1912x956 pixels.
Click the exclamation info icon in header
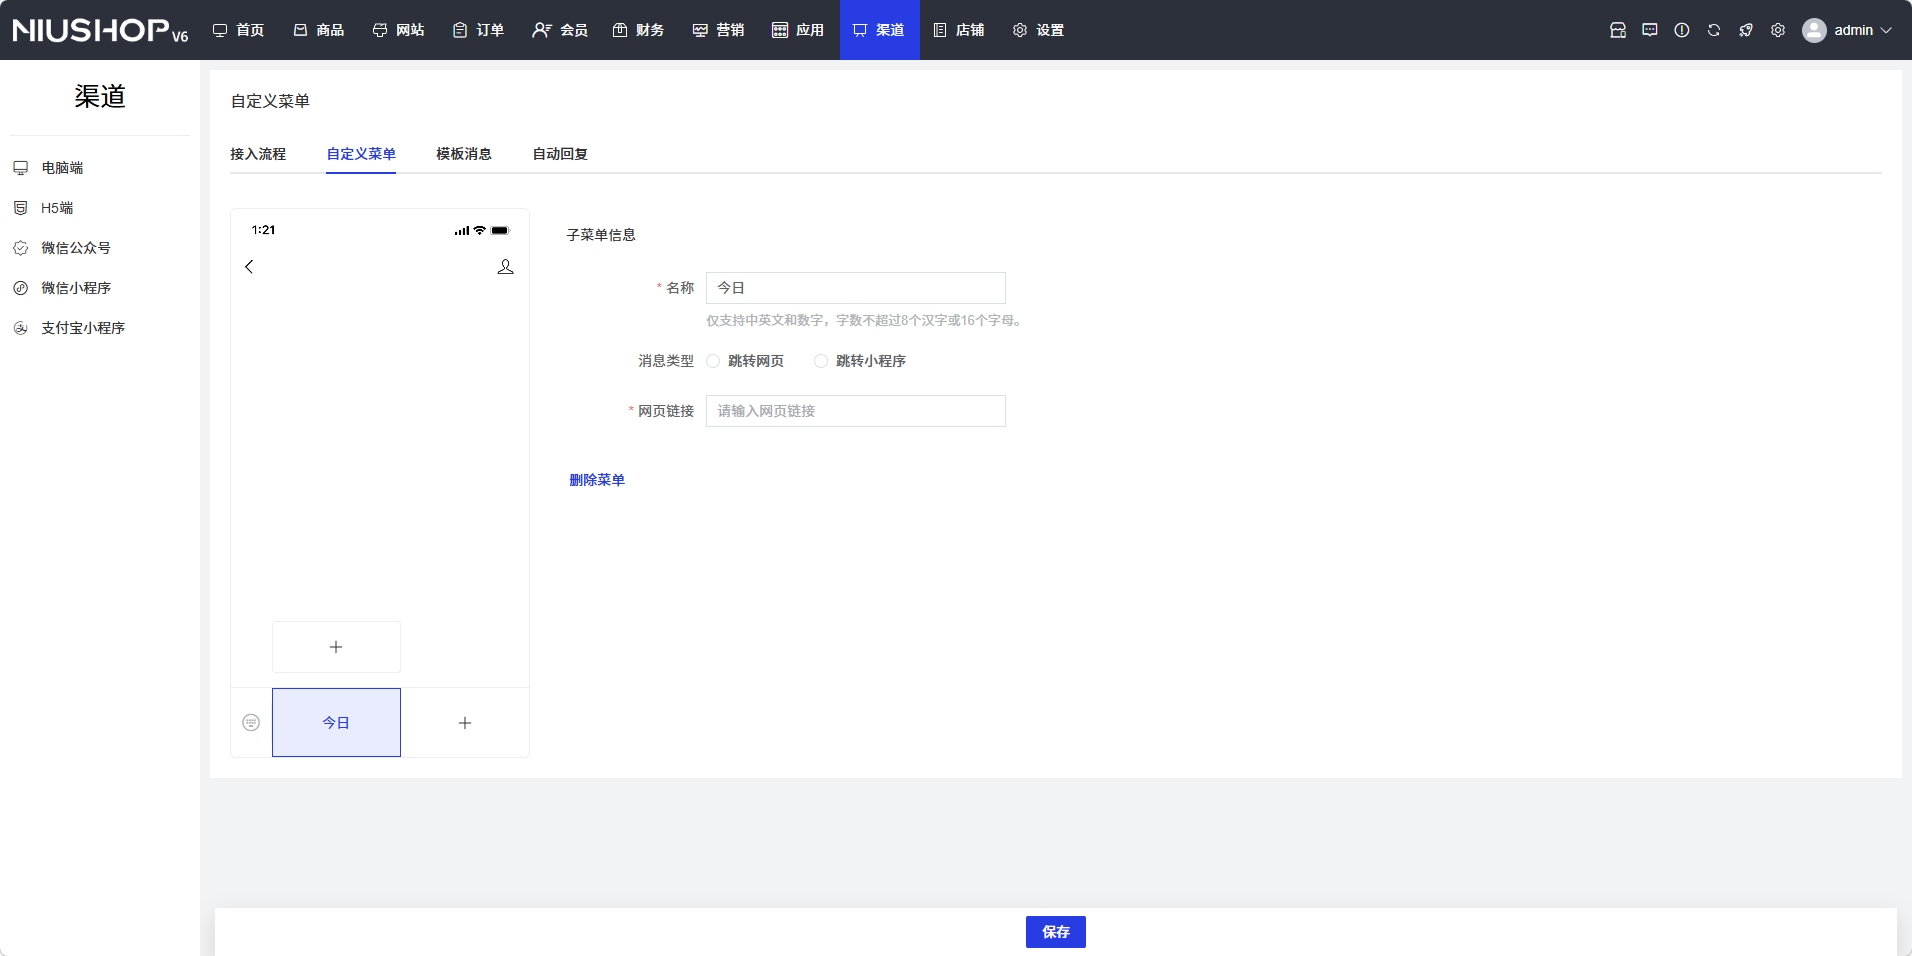click(x=1681, y=30)
